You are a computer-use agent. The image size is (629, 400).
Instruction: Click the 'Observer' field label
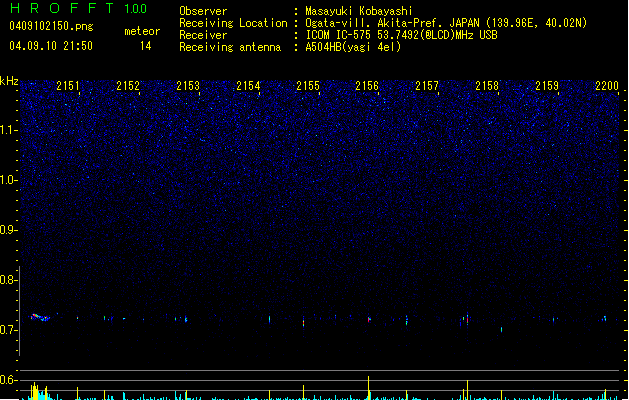[203, 11]
